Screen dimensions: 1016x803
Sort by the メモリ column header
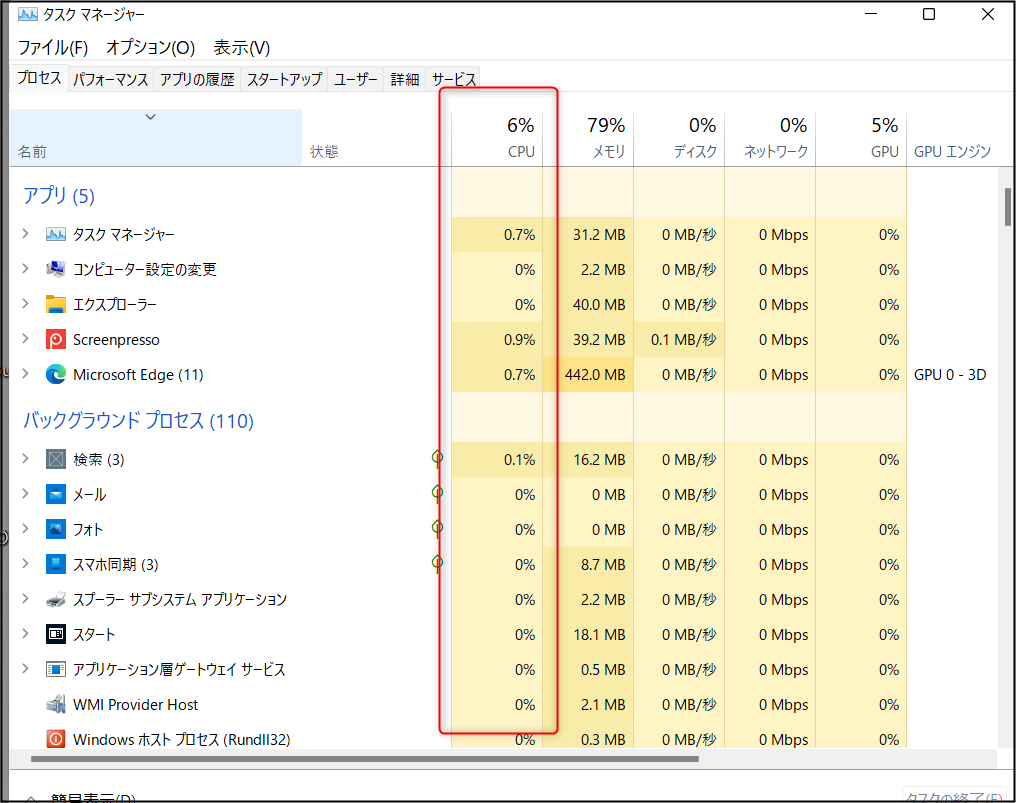pos(588,137)
